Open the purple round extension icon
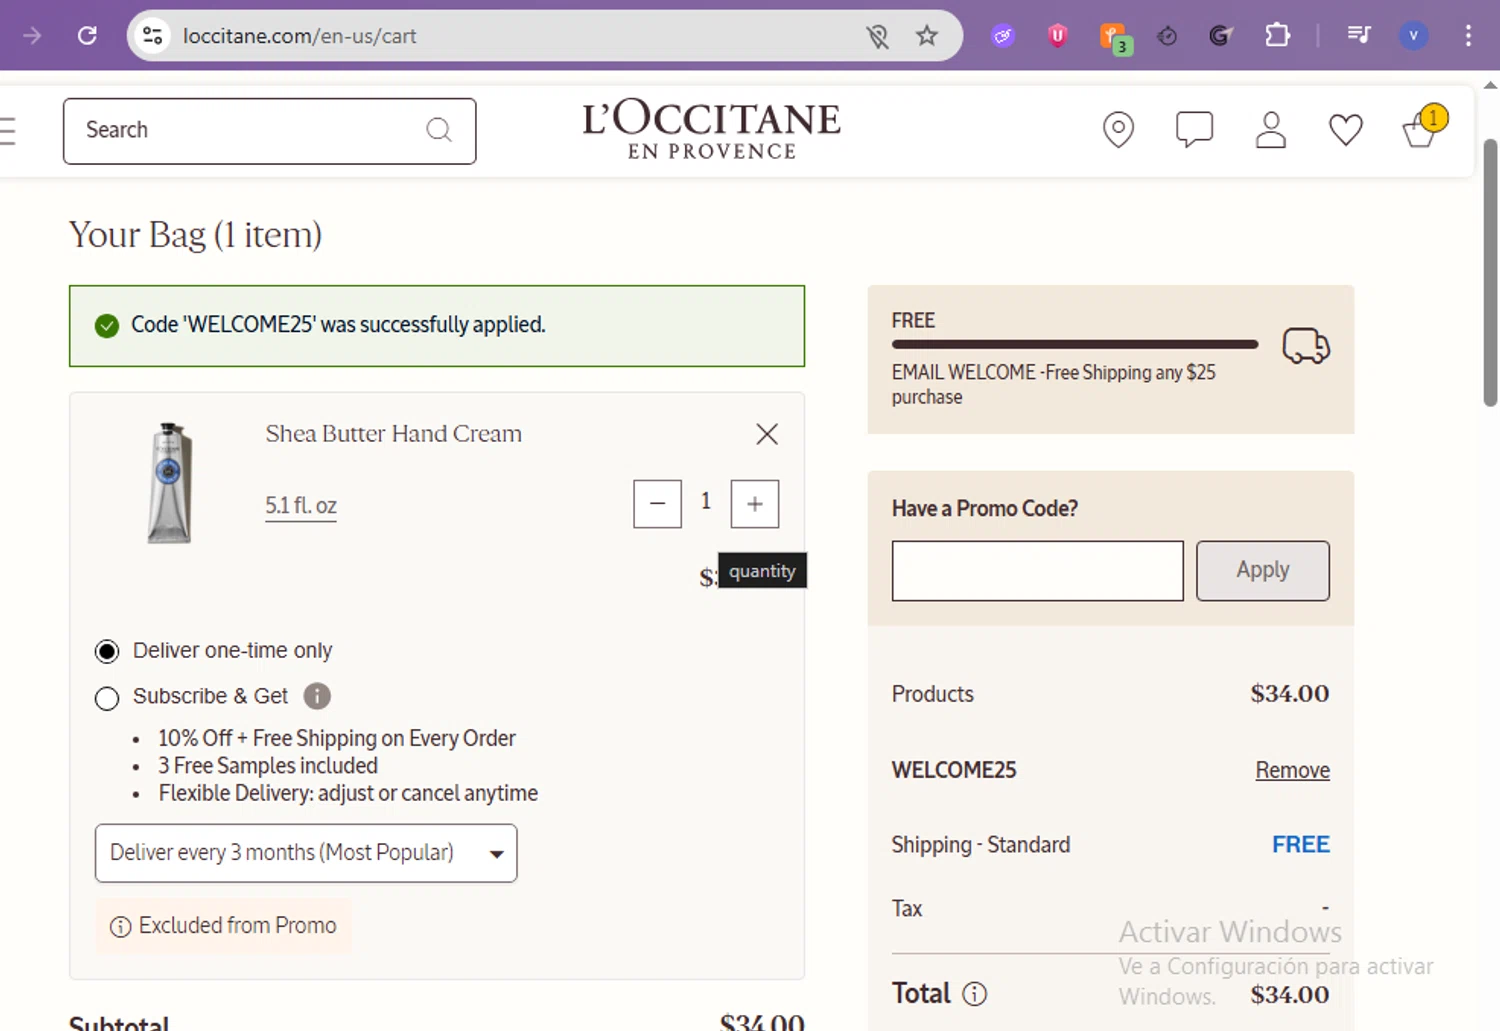 click(1003, 36)
